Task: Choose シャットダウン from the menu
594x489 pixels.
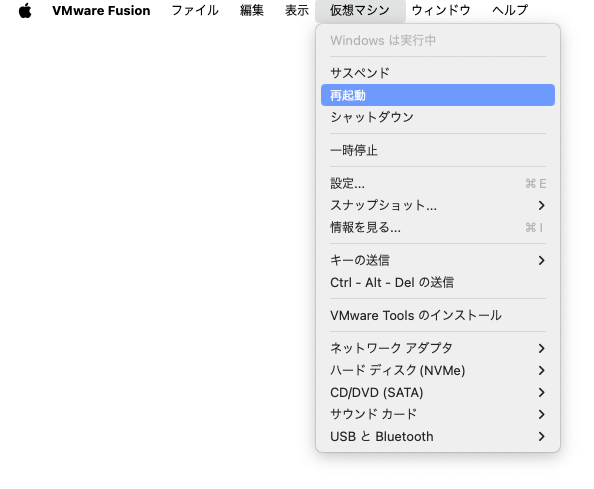Action: pos(438,117)
